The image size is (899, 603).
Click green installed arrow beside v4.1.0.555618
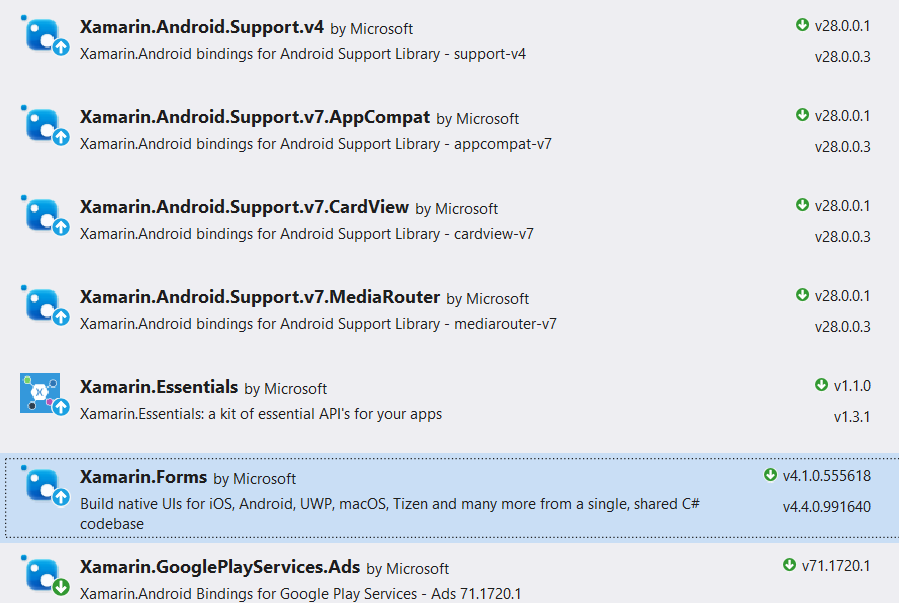coord(770,475)
